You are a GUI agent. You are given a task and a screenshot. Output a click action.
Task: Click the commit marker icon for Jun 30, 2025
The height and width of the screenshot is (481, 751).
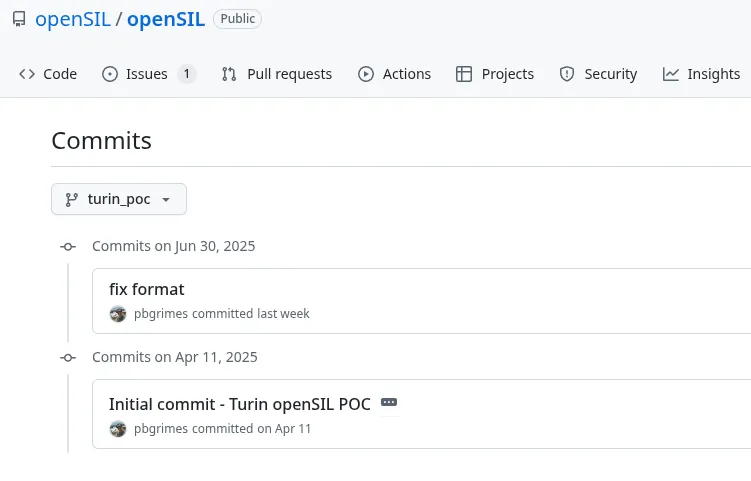pyautogui.click(x=68, y=247)
